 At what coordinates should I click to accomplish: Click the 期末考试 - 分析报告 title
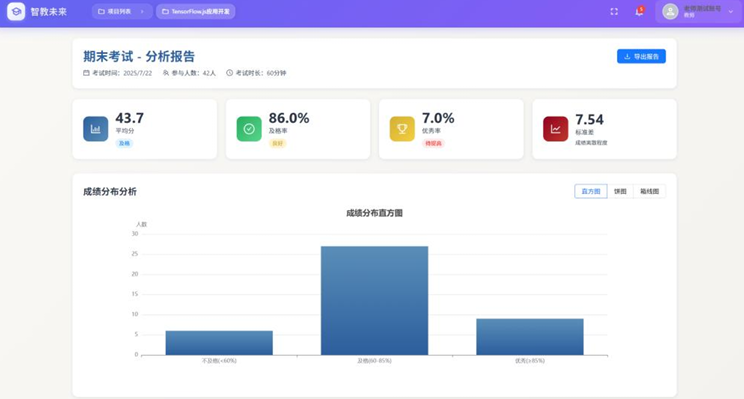pyautogui.click(x=139, y=56)
